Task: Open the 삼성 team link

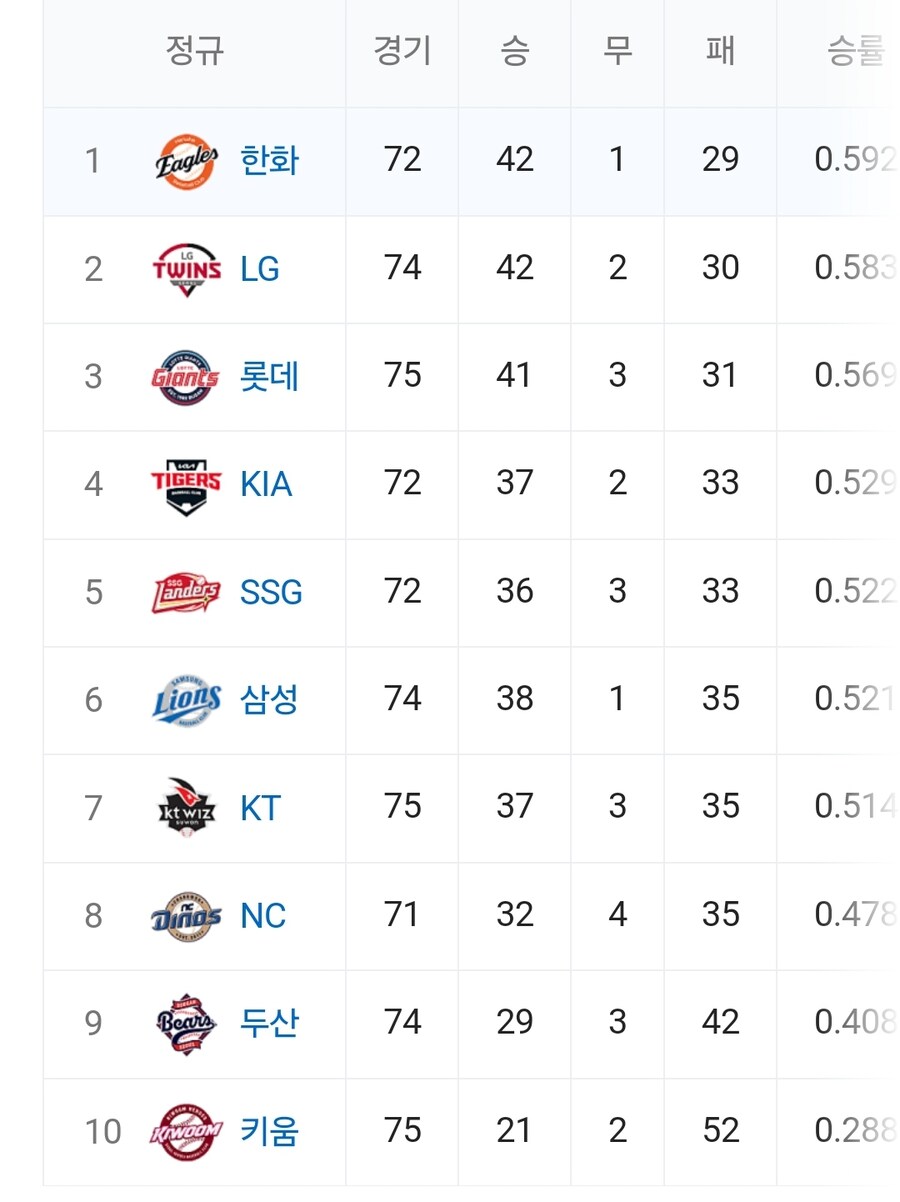Action: click(269, 700)
